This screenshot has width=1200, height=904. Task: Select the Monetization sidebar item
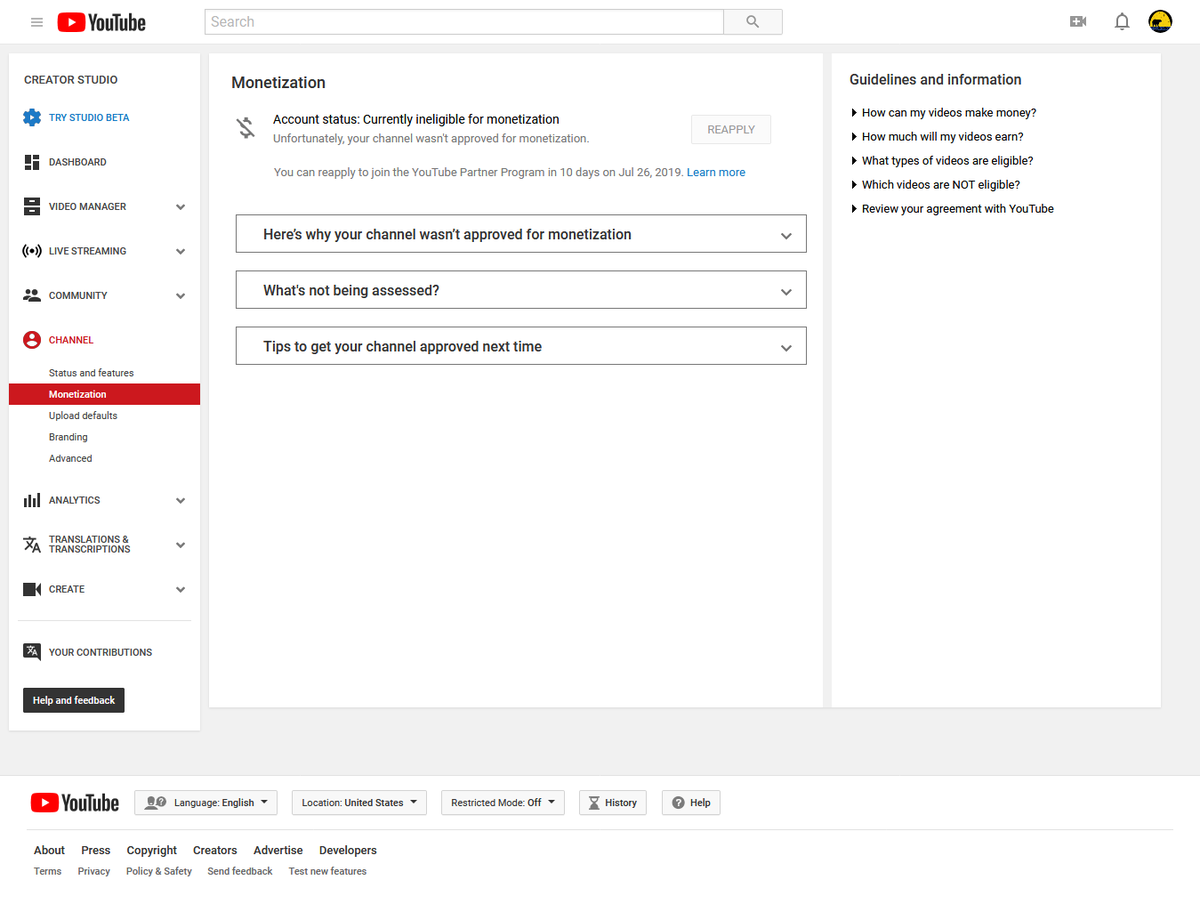(x=104, y=394)
